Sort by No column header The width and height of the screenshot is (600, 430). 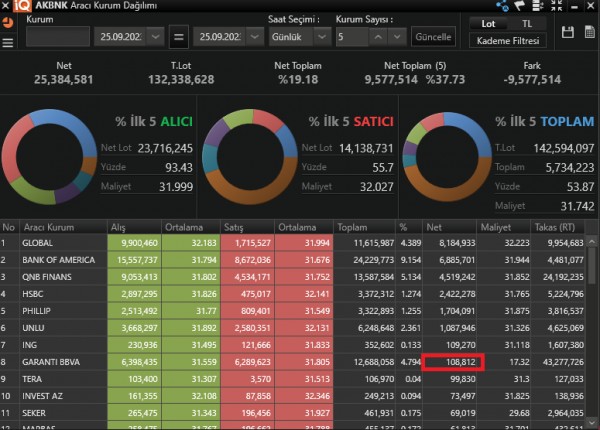pyautogui.click(x=9, y=227)
